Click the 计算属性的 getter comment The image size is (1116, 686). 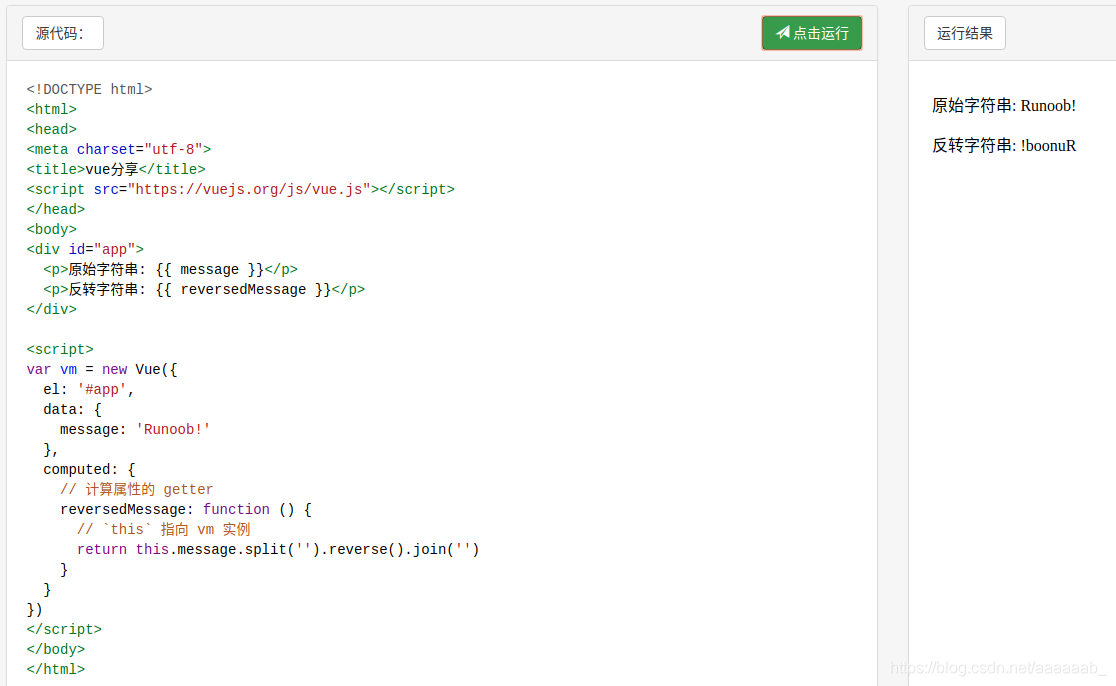click(x=136, y=489)
